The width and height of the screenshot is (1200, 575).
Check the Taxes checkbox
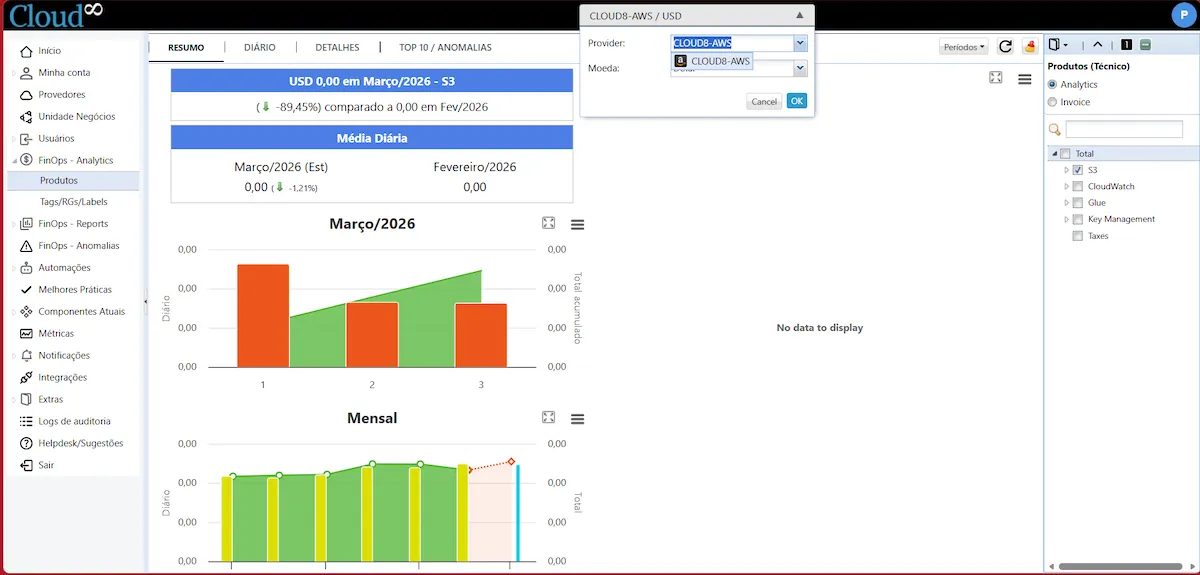pyautogui.click(x=1078, y=236)
